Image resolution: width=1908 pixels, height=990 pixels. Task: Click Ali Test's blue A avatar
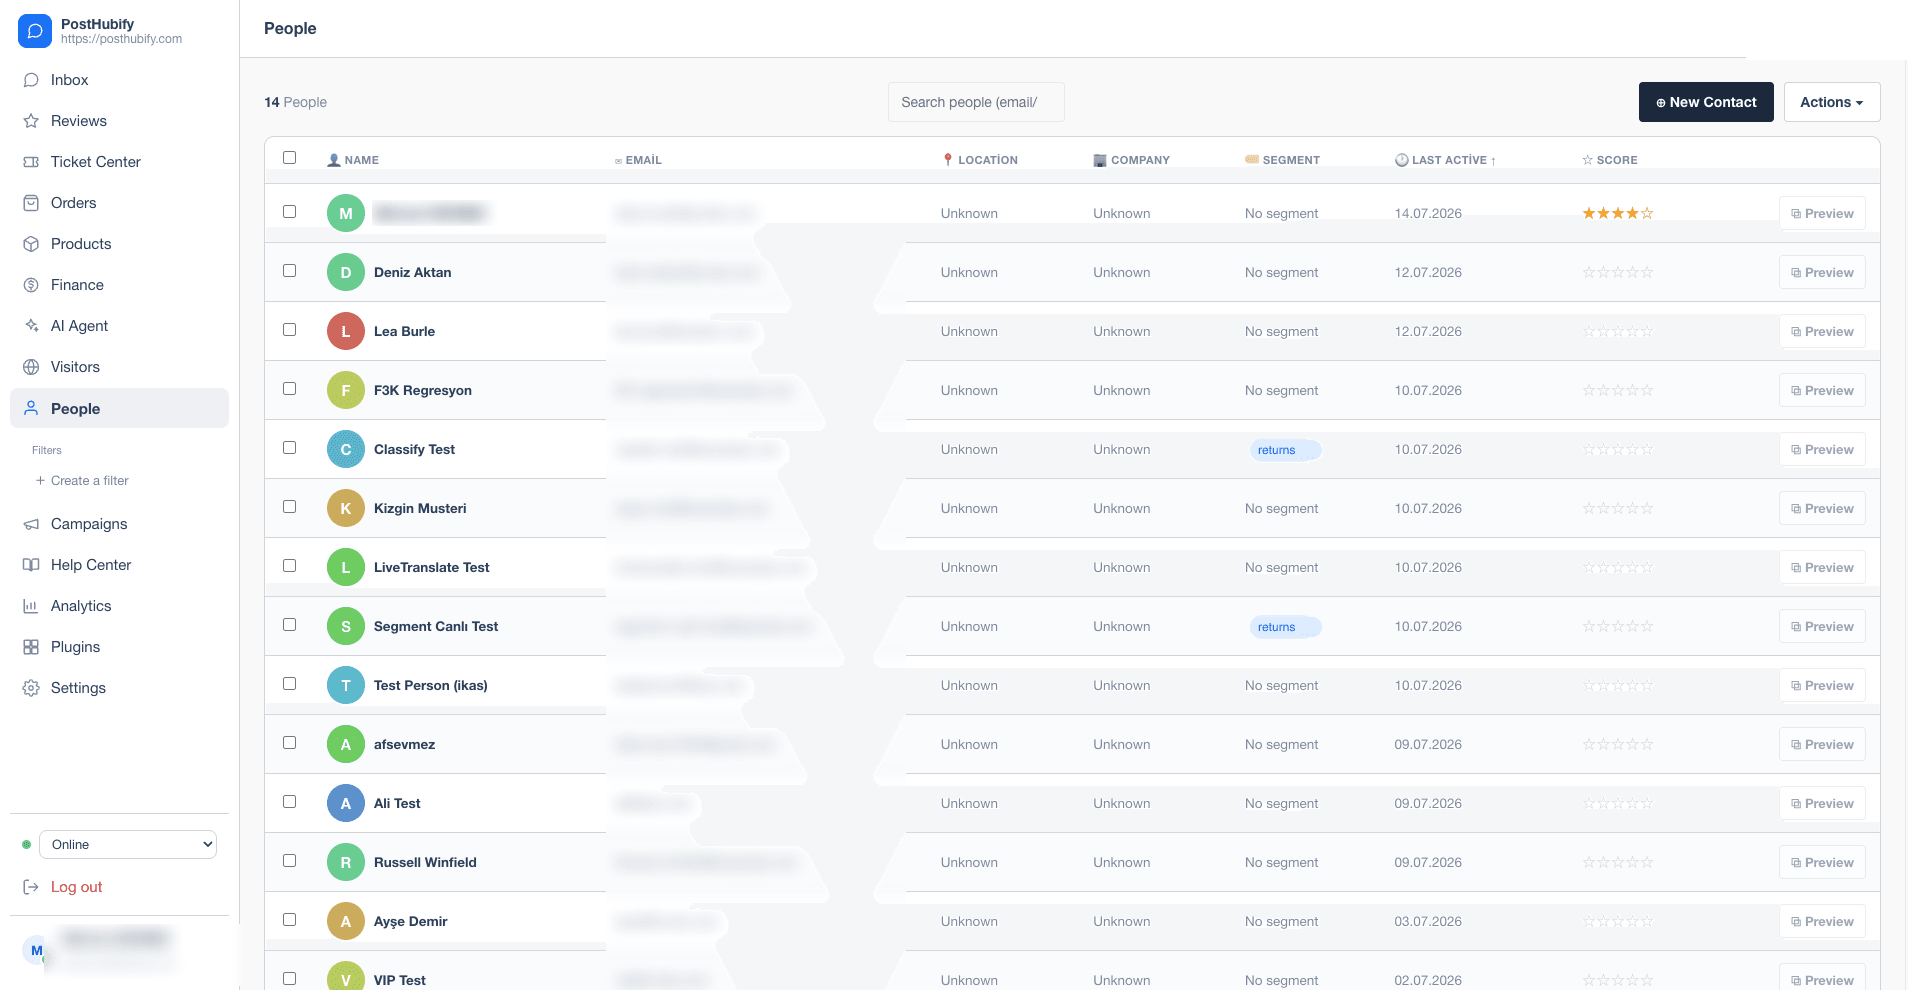coord(346,803)
